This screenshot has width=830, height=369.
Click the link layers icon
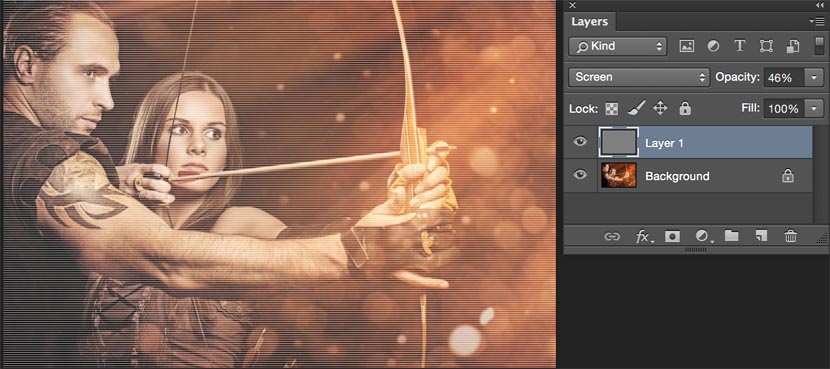[612, 237]
